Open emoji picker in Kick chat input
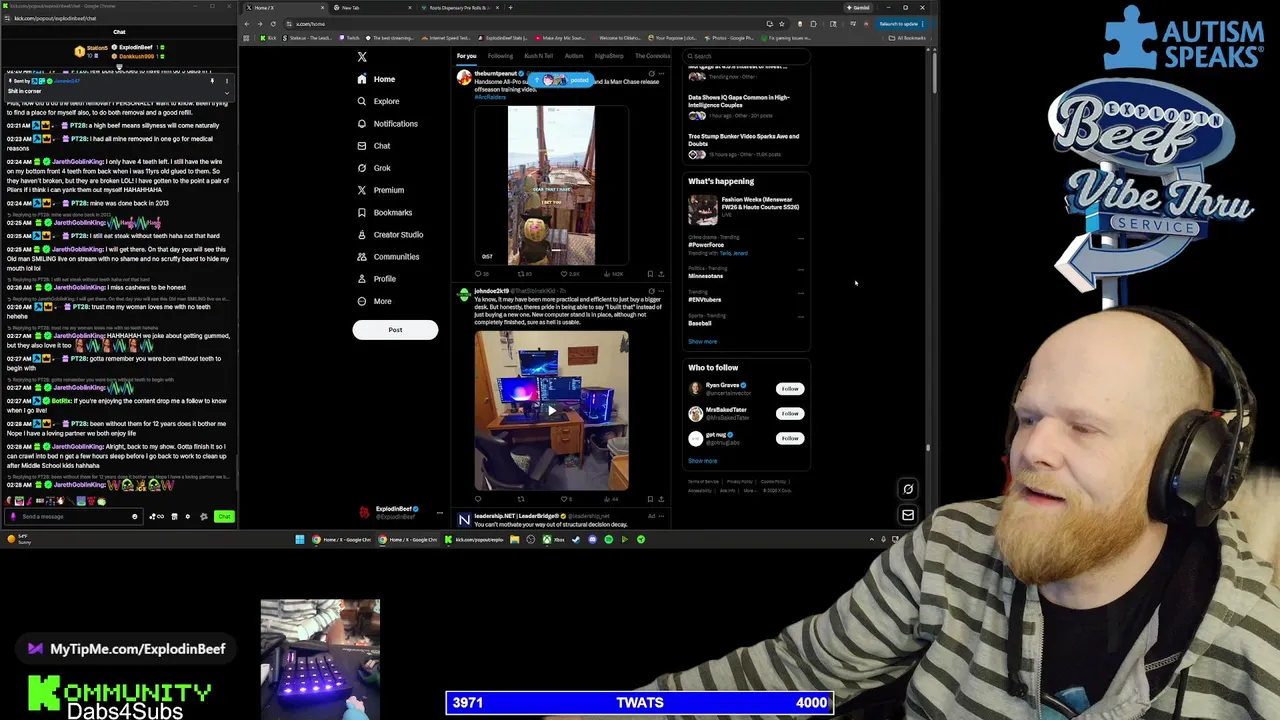This screenshot has width=1280, height=720. click(x=134, y=517)
